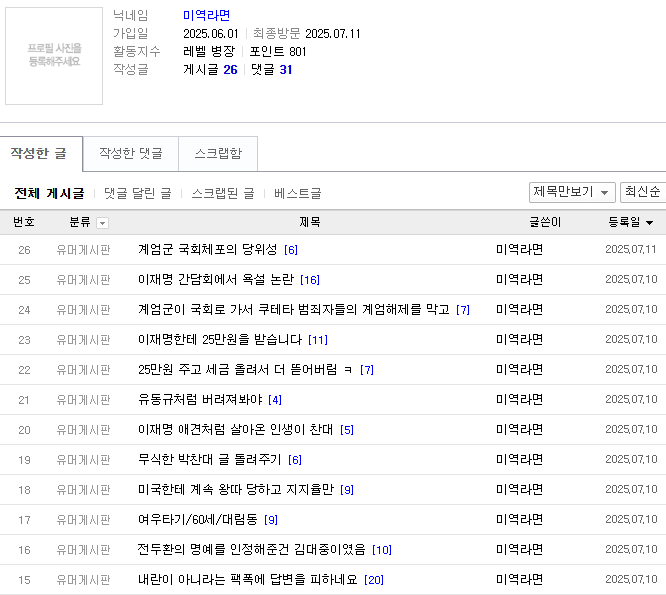
Task: Open the 분류 category filter dropdown arrow
Action: coord(102,223)
